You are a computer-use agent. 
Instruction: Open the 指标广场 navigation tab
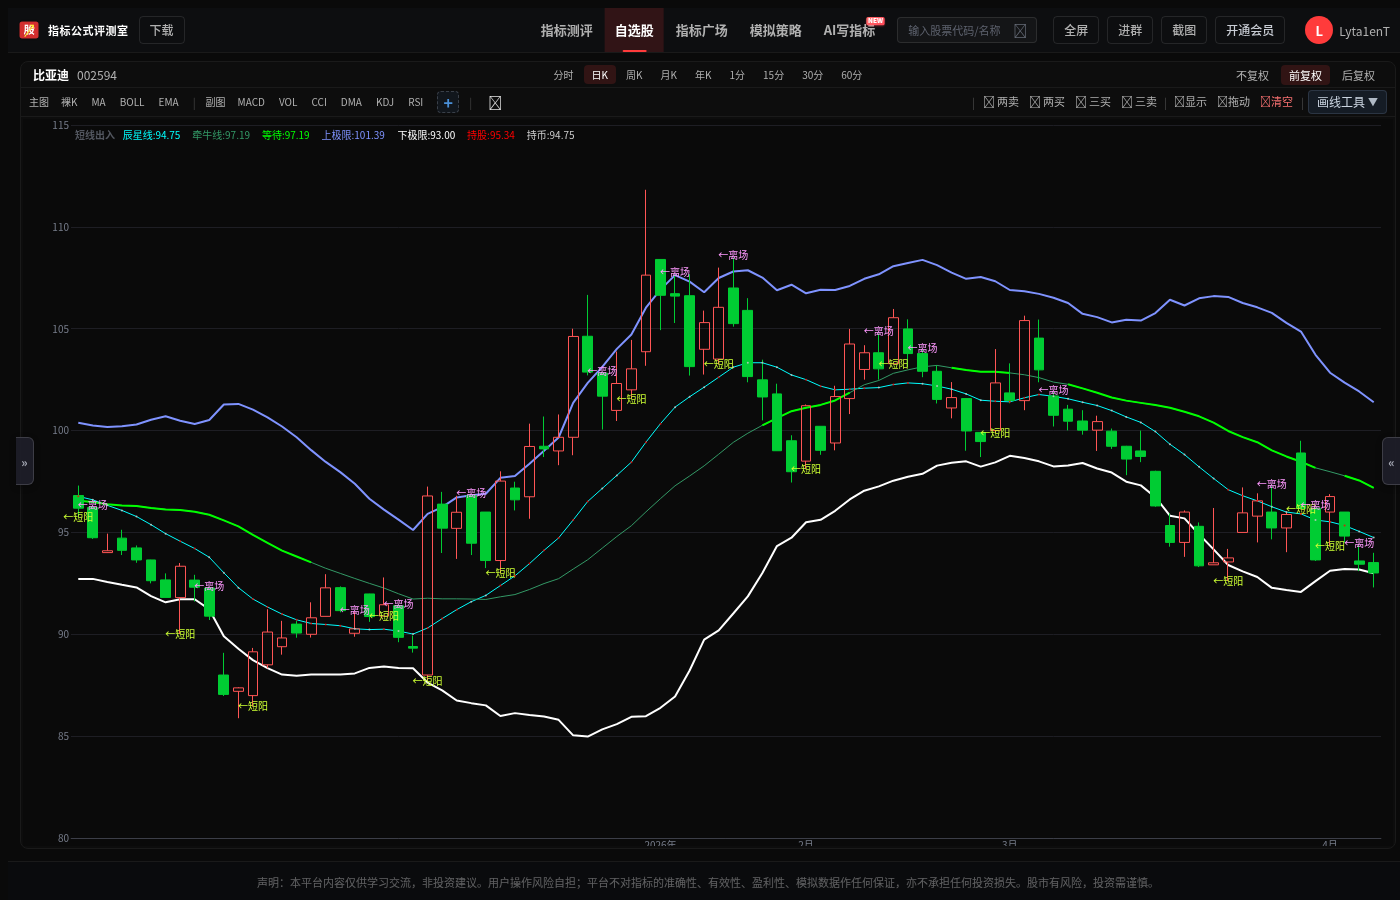pos(702,31)
